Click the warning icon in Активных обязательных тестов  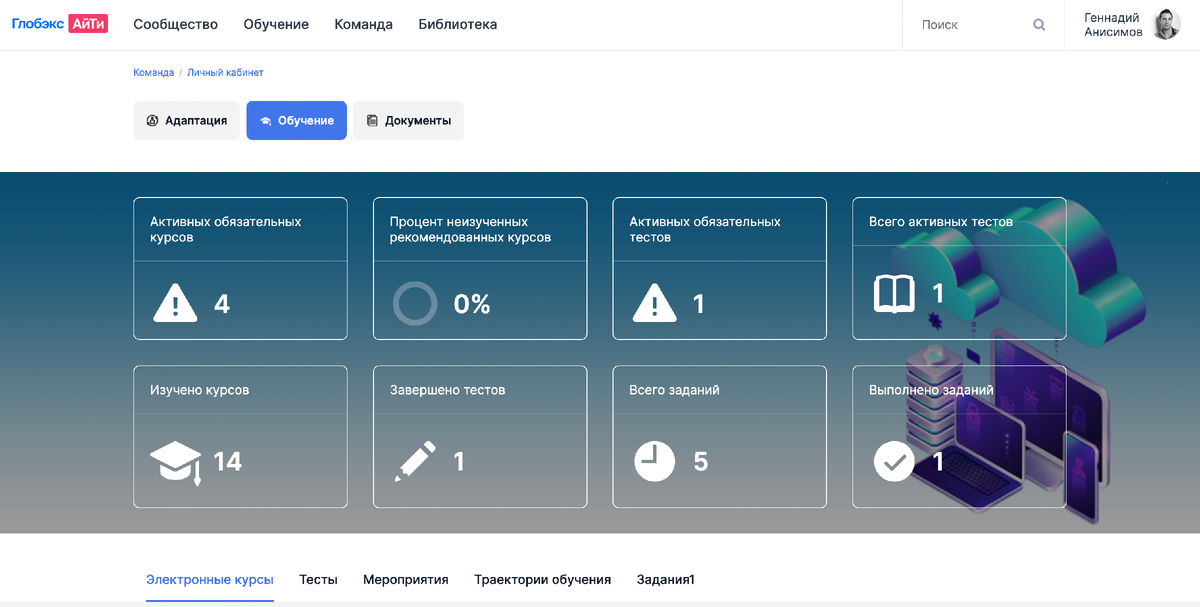tap(655, 303)
